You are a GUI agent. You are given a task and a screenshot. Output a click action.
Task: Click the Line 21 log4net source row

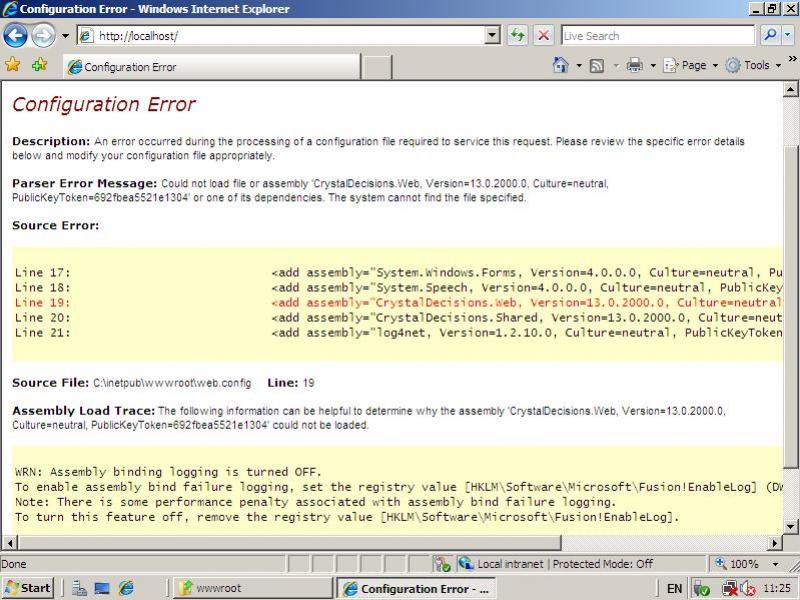coord(398,333)
